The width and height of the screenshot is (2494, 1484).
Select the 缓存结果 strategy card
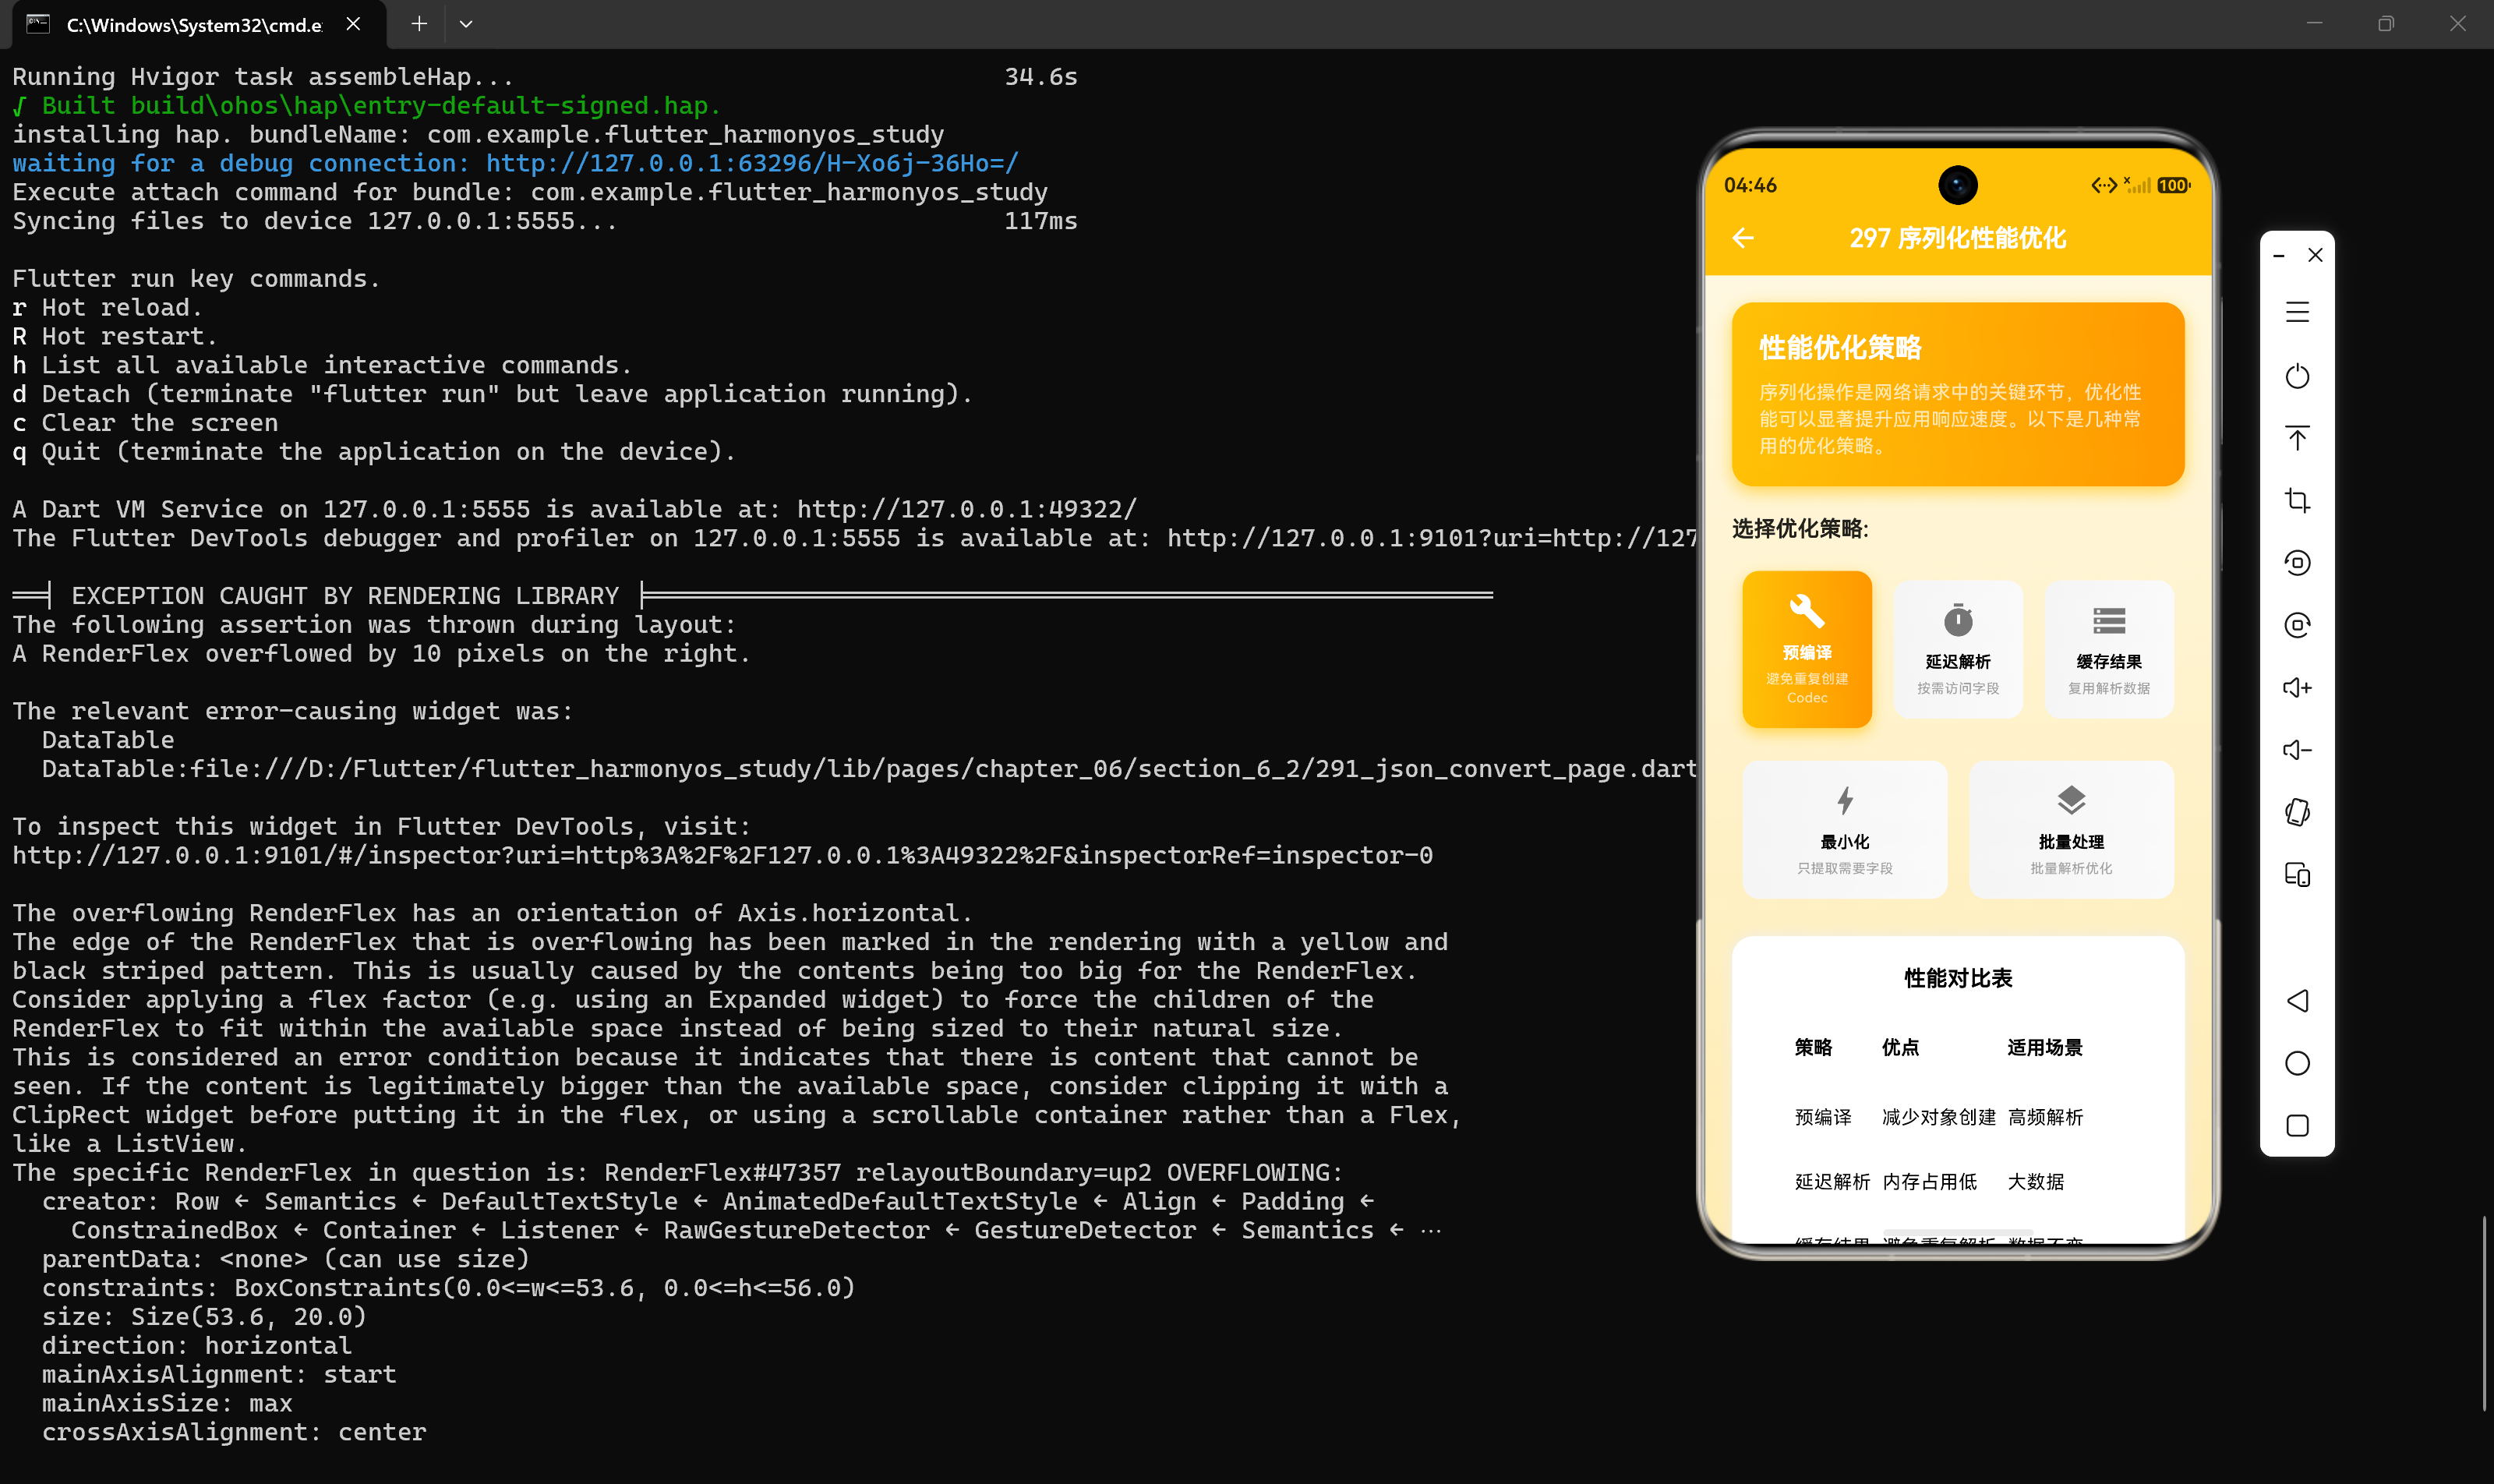(x=2109, y=649)
